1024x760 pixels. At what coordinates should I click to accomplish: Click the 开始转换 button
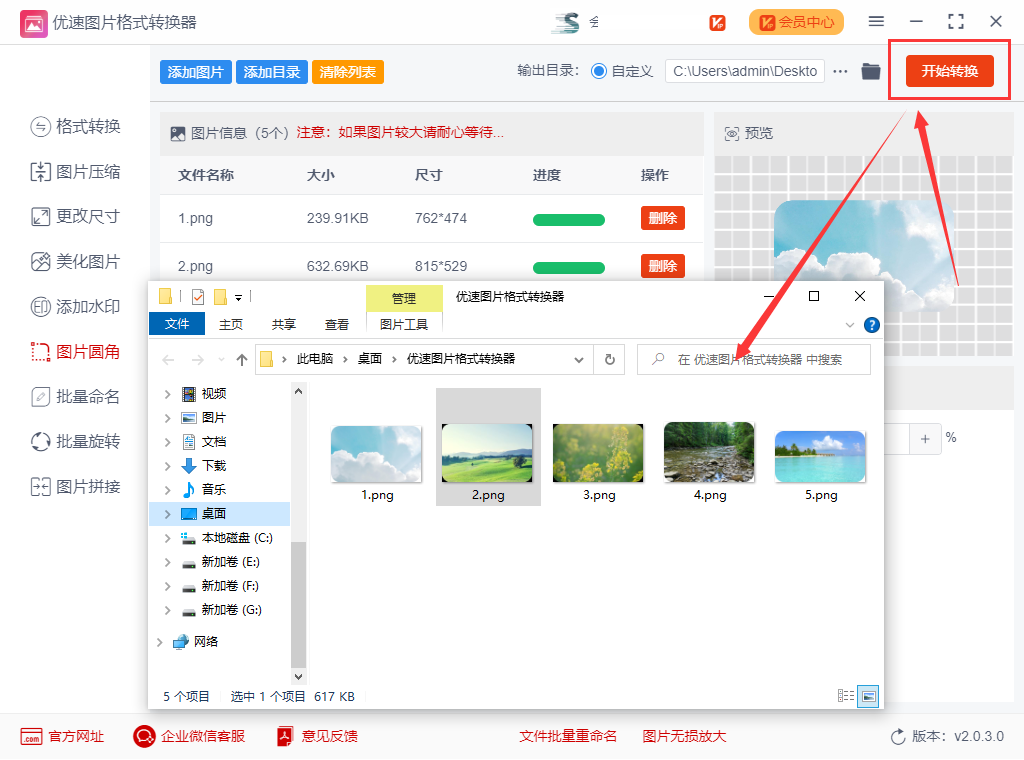pyautogui.click(x=950, y=71)
